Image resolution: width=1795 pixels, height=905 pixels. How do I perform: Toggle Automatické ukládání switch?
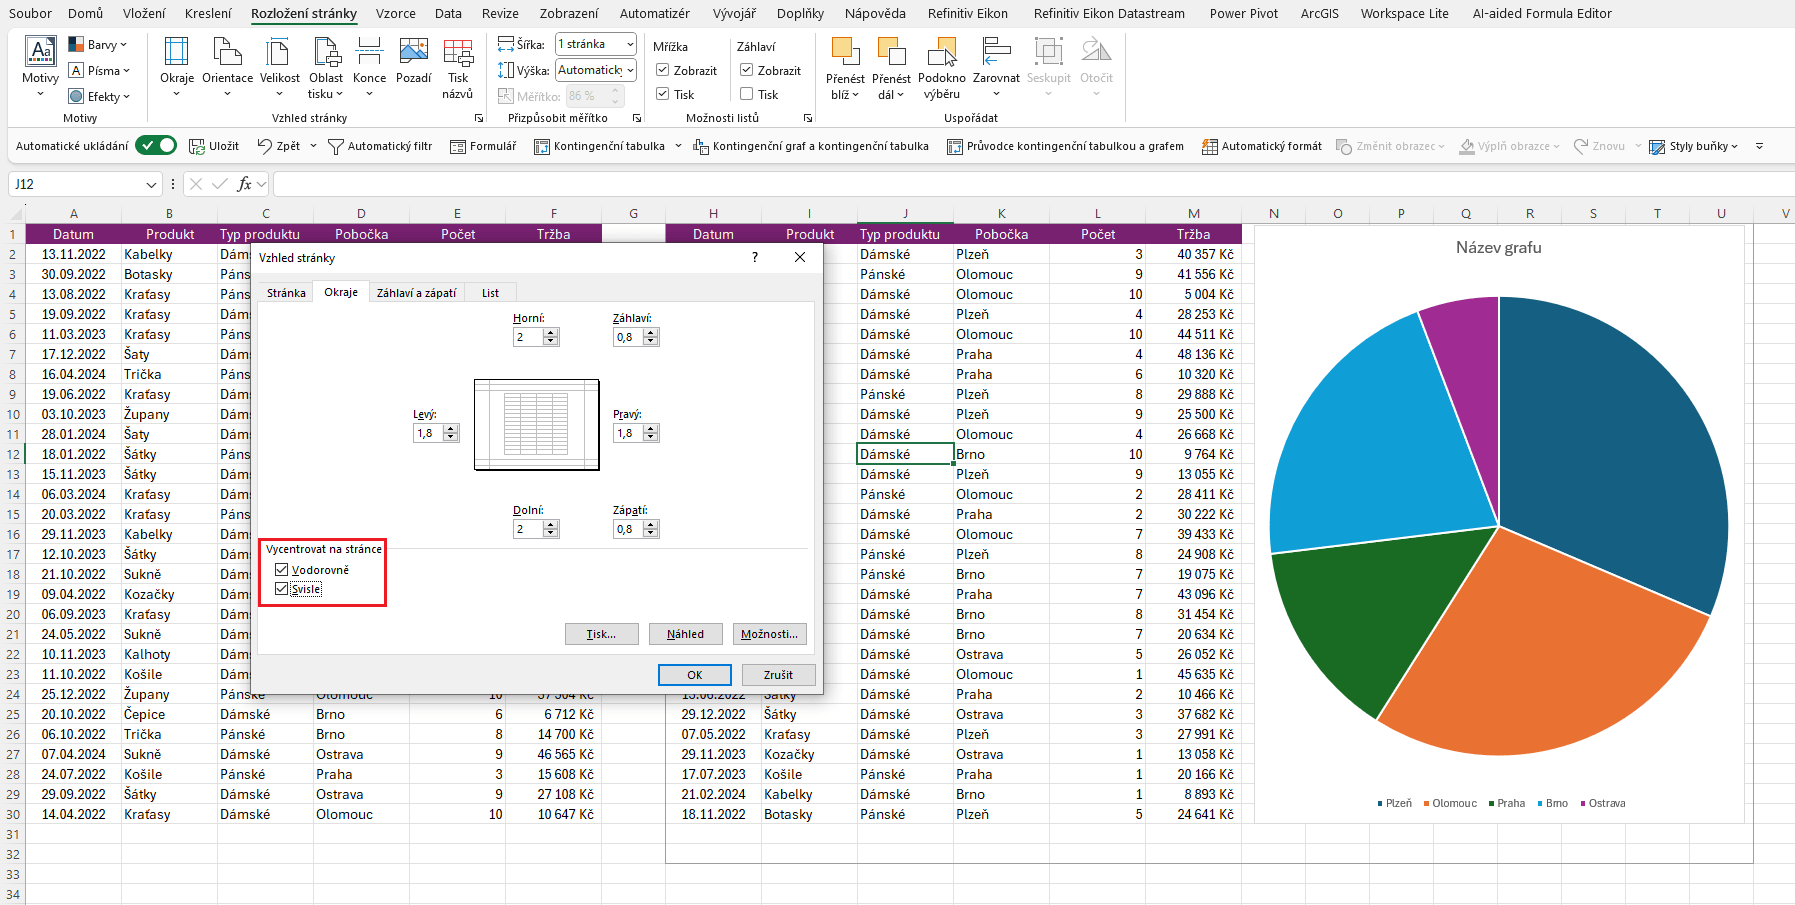click(x=156, y=145)
